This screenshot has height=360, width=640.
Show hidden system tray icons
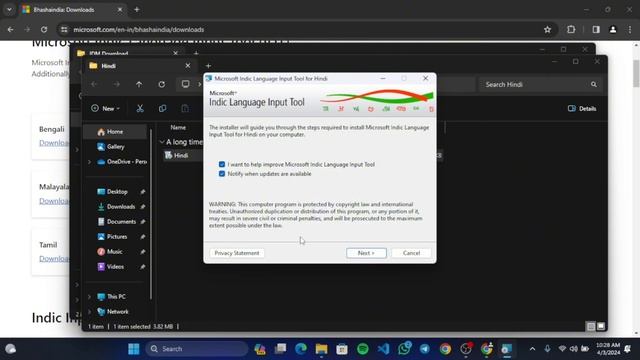tap(532, 349)
